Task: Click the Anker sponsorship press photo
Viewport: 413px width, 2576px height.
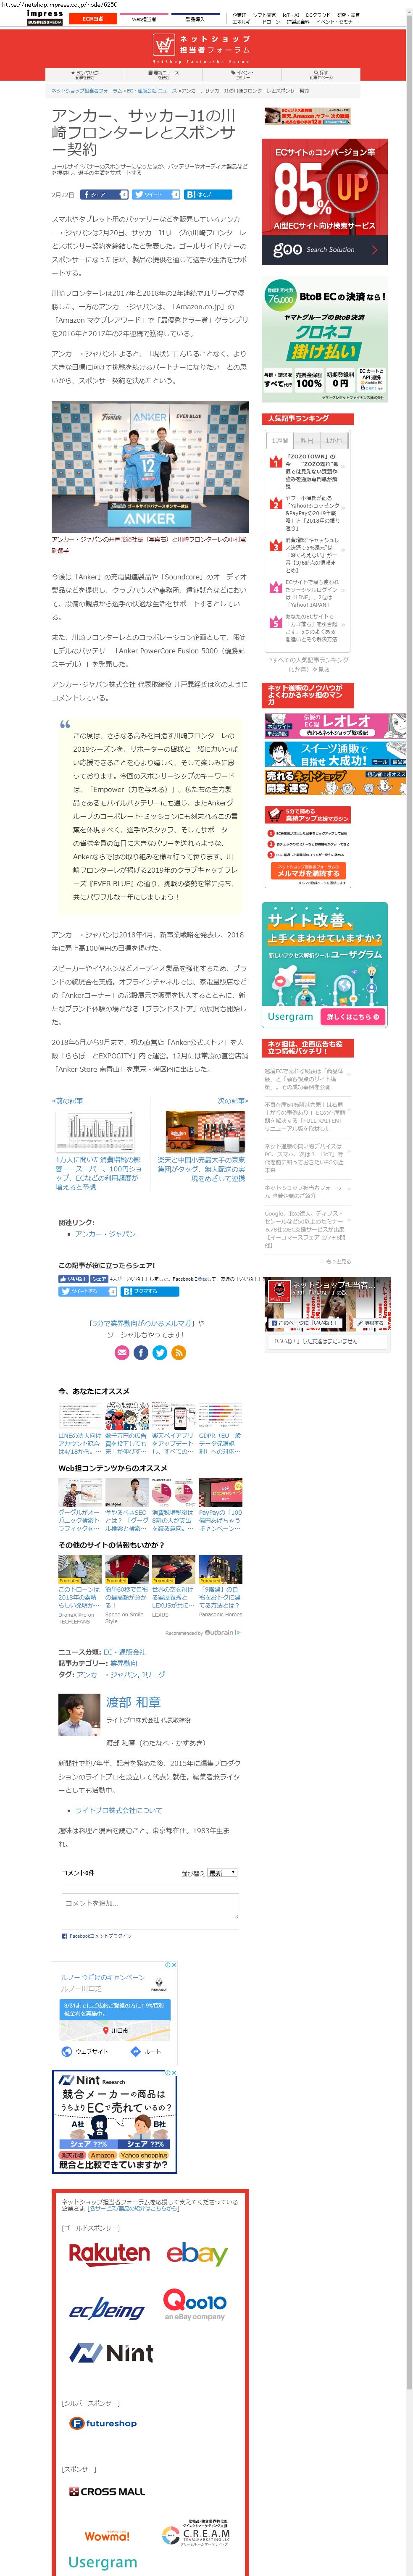Action: 150,467
